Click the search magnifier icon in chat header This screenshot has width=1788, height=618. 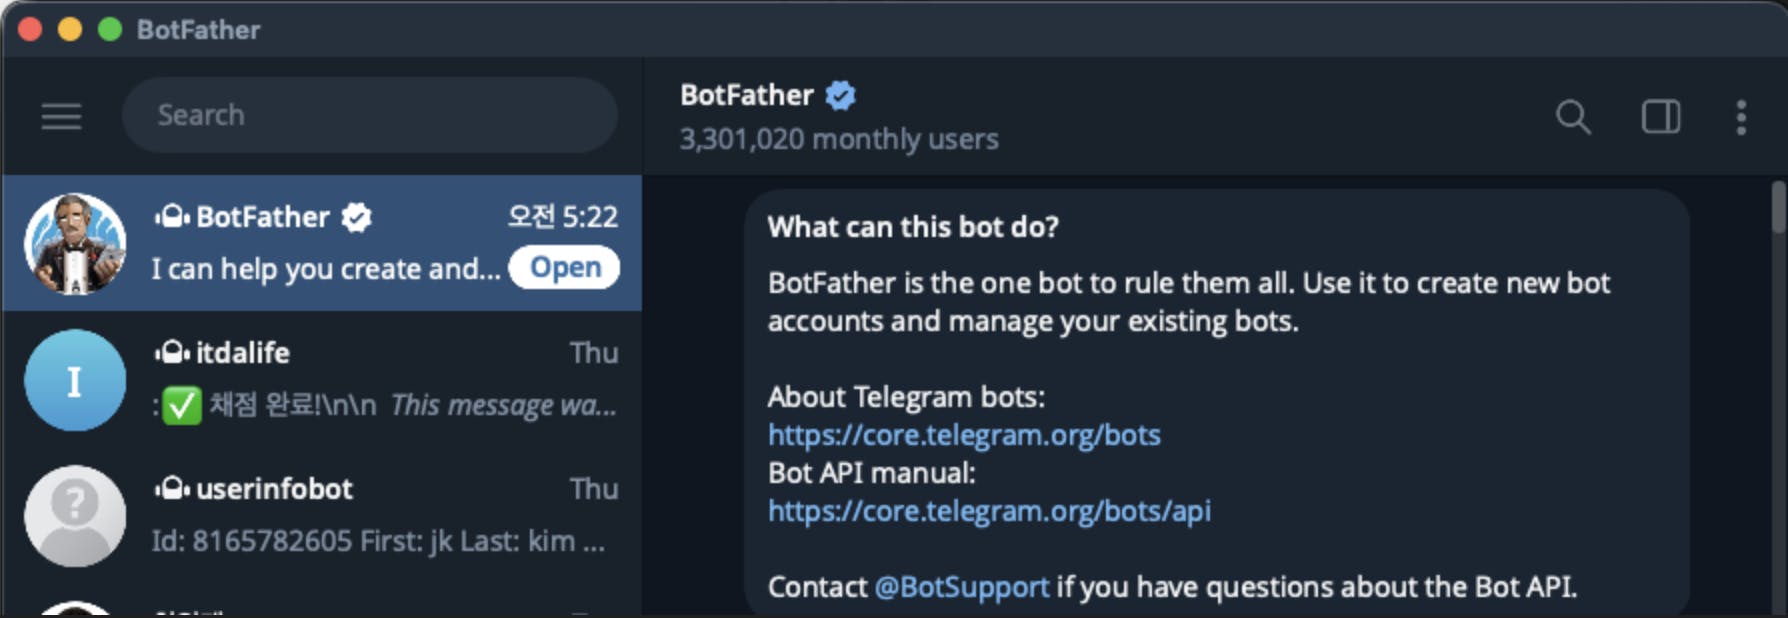[x=1572, y=117]
